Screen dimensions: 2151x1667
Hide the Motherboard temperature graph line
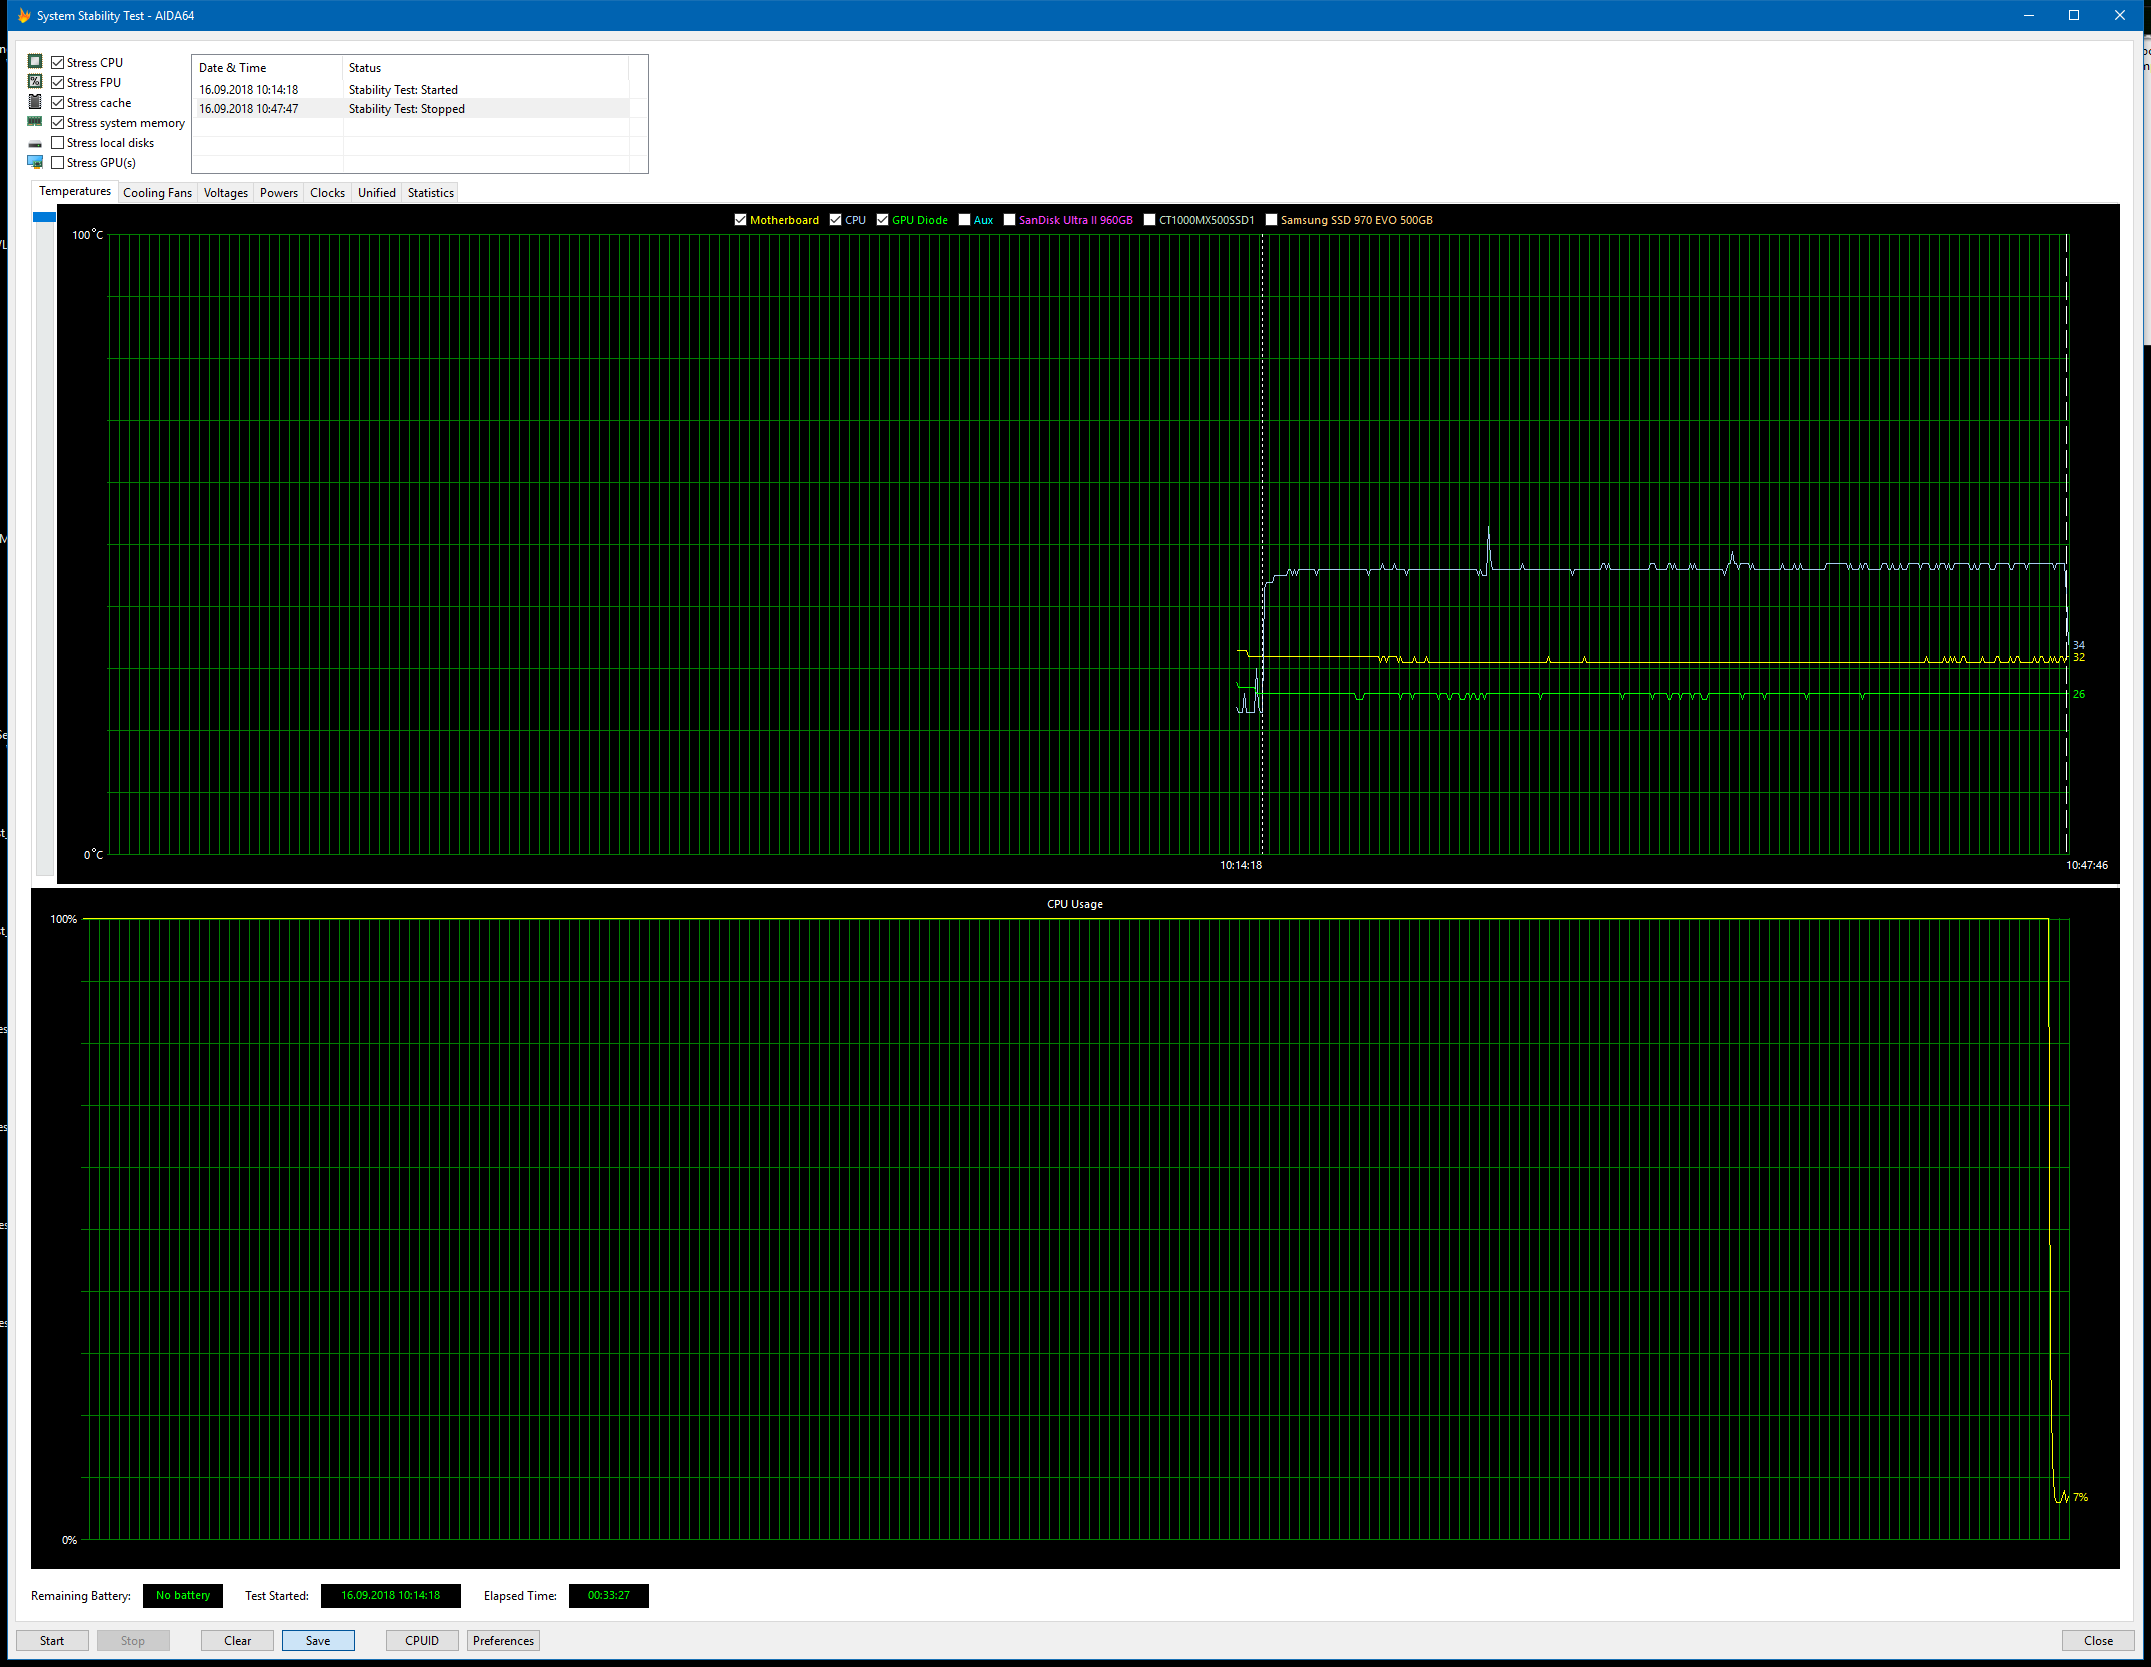click(740, 220)
